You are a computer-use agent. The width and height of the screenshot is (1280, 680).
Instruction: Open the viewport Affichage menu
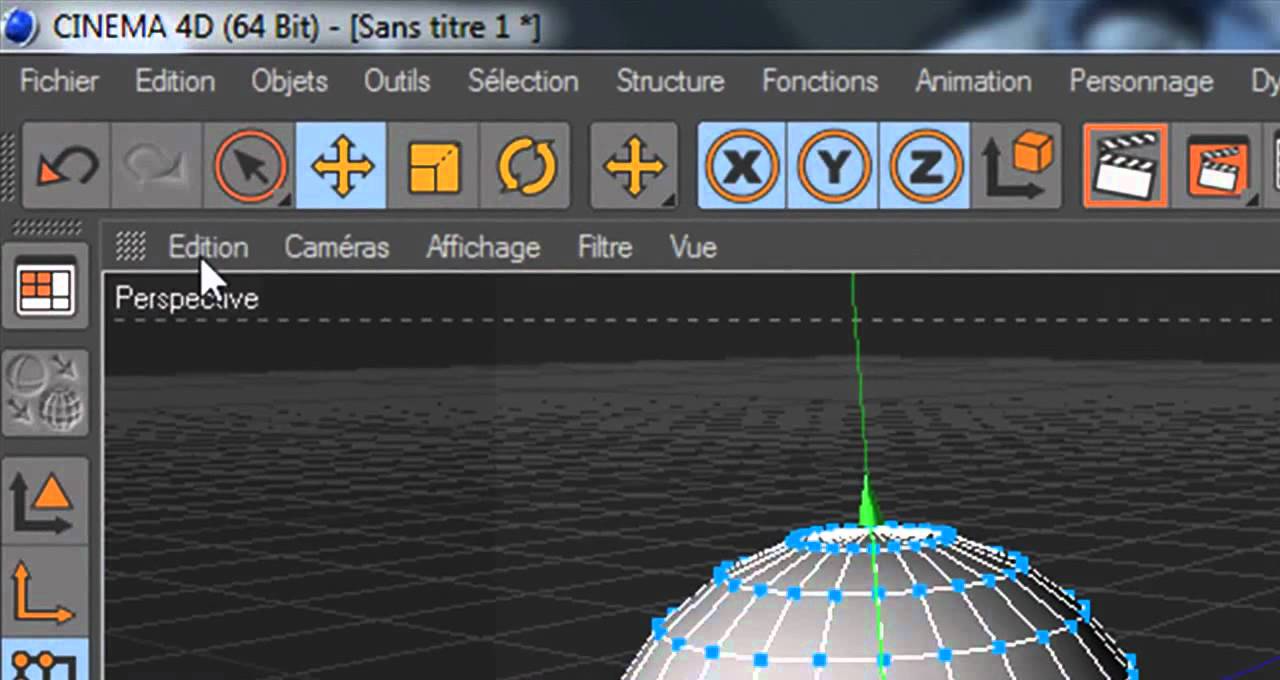[483, 247]
